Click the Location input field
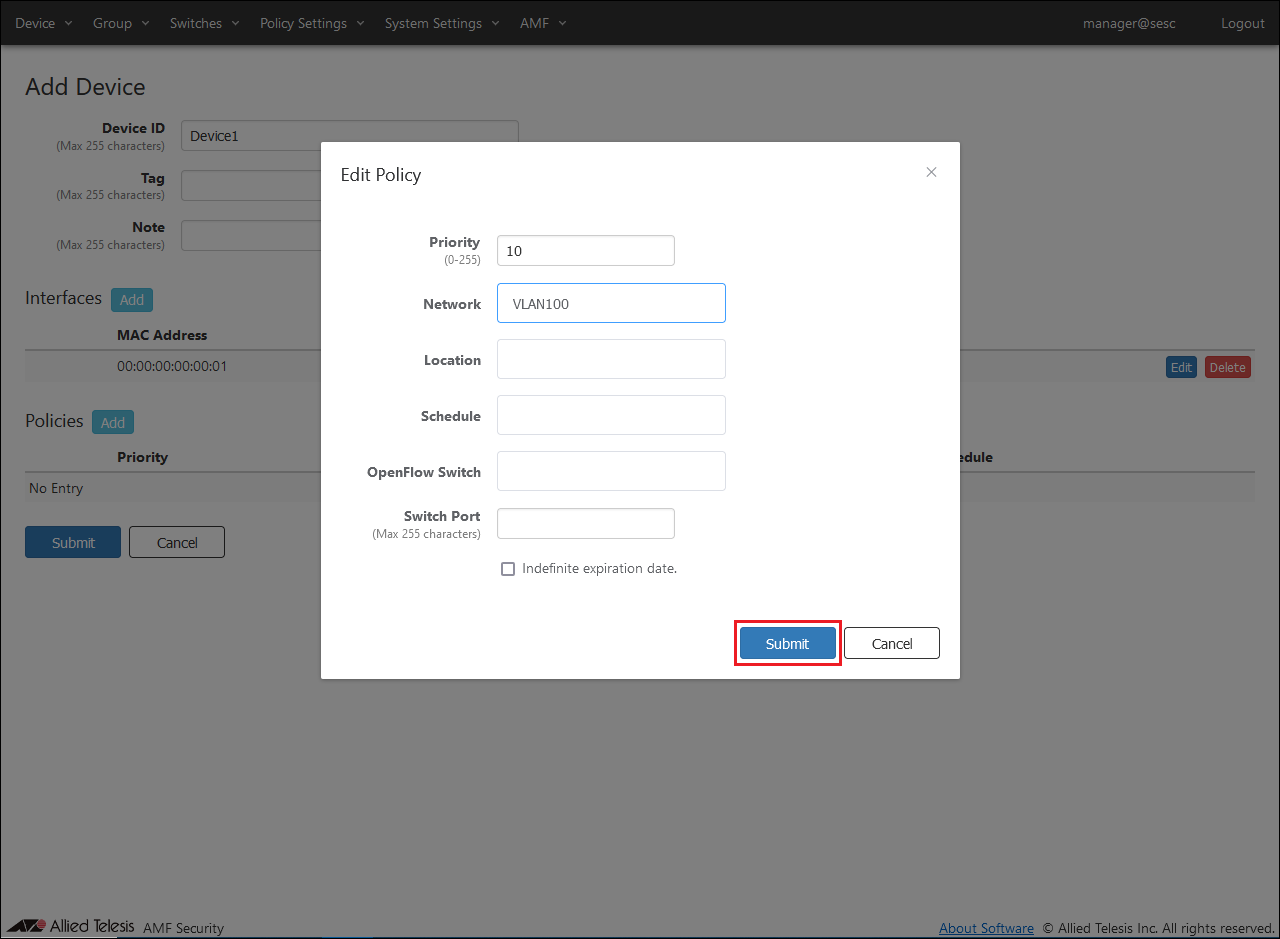Viewport: 1280px width, 939px height. tap(610, 359)
